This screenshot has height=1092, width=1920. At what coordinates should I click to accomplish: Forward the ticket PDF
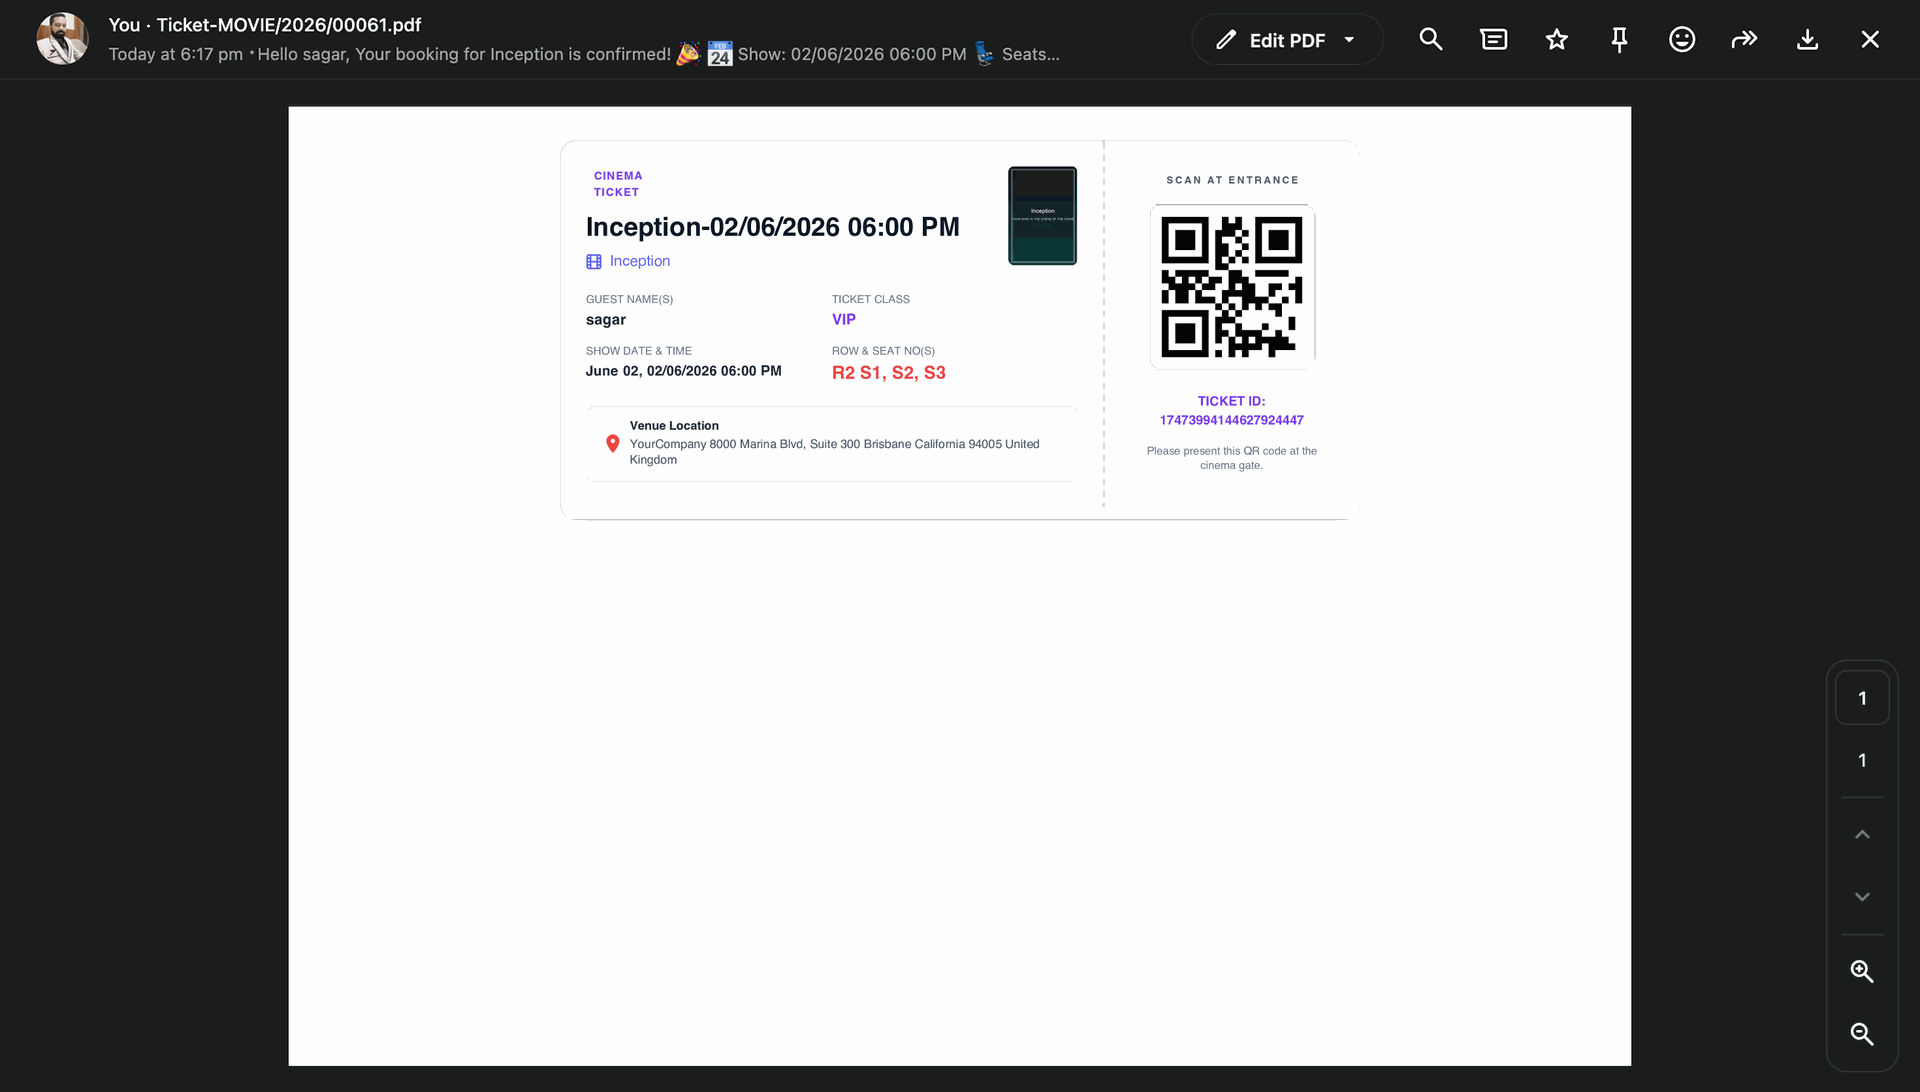(1745, 40)
